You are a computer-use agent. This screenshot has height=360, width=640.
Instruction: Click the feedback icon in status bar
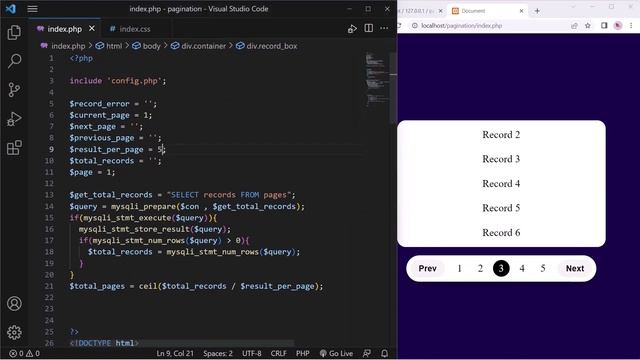pyautogui.click(x=367, y=353)
